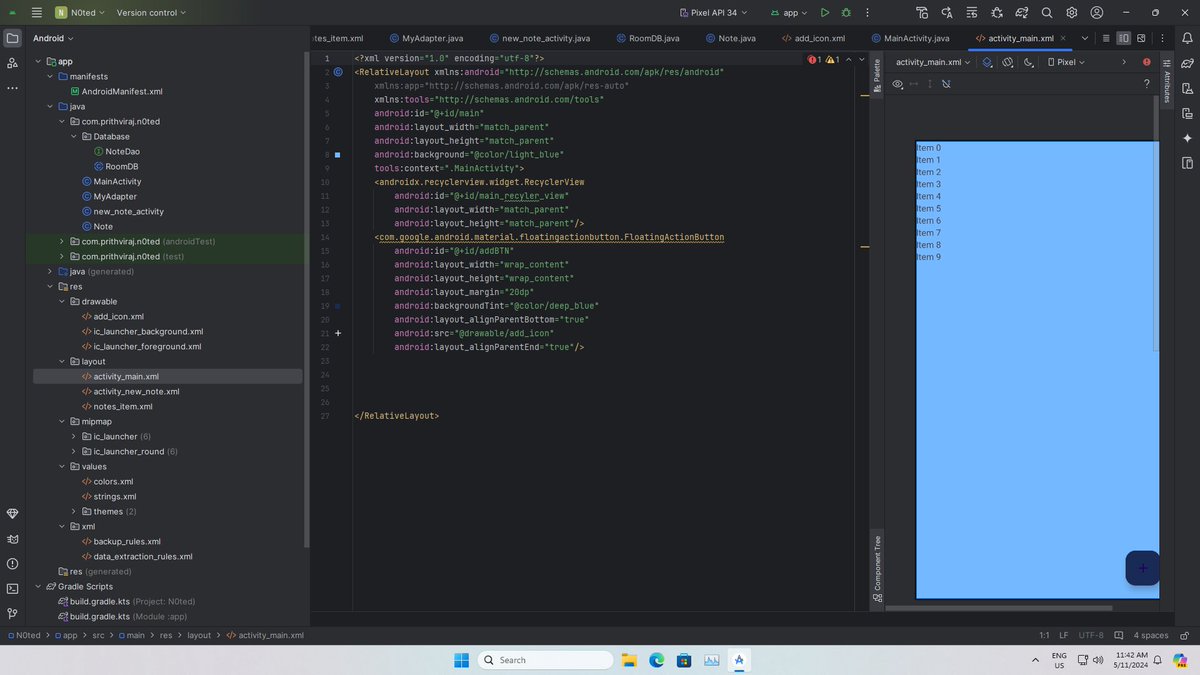Open the Search Everywhere magnifier
This screenshot has width=1200, height=675.
point(1047,13)
